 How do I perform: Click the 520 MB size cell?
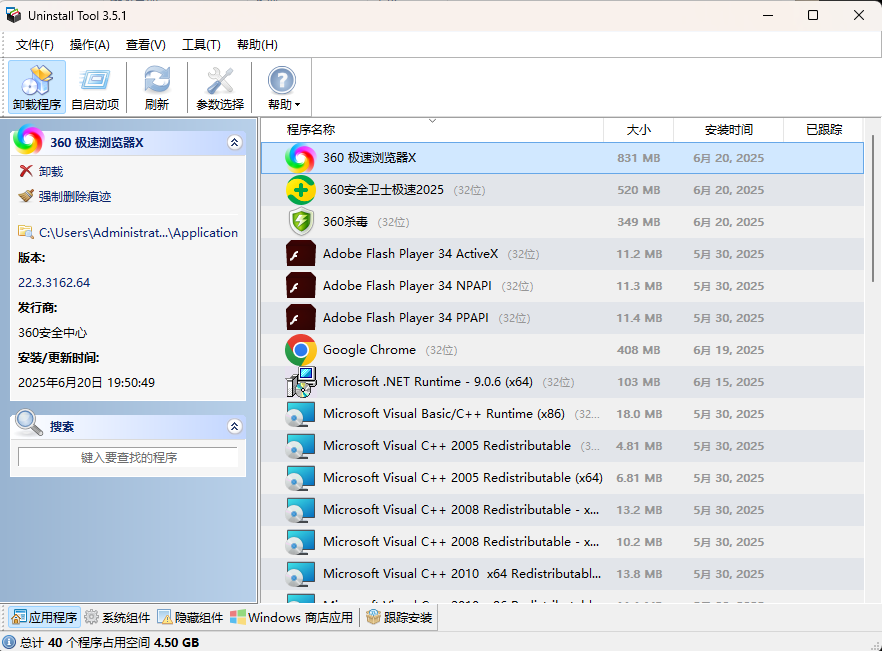[x=638, y=190]
